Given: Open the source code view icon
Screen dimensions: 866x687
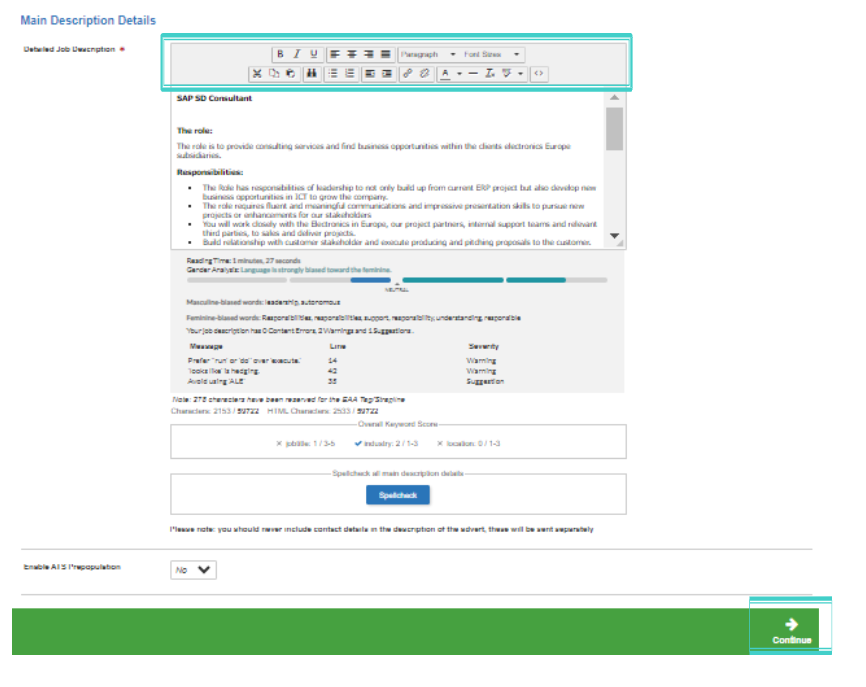Looking at the screenshot, I should (x=539, y=73).
